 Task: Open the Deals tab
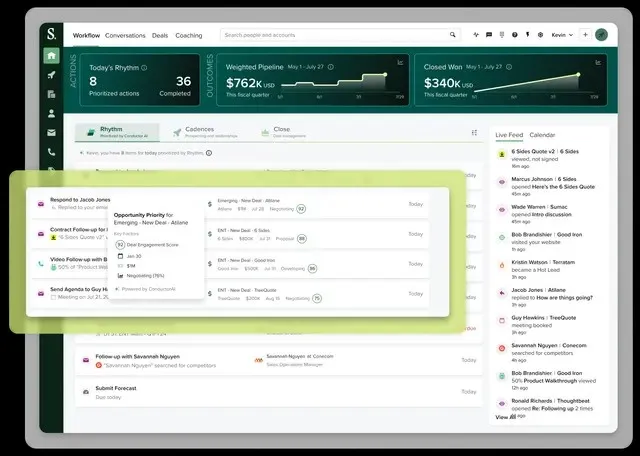pos(160,36)
